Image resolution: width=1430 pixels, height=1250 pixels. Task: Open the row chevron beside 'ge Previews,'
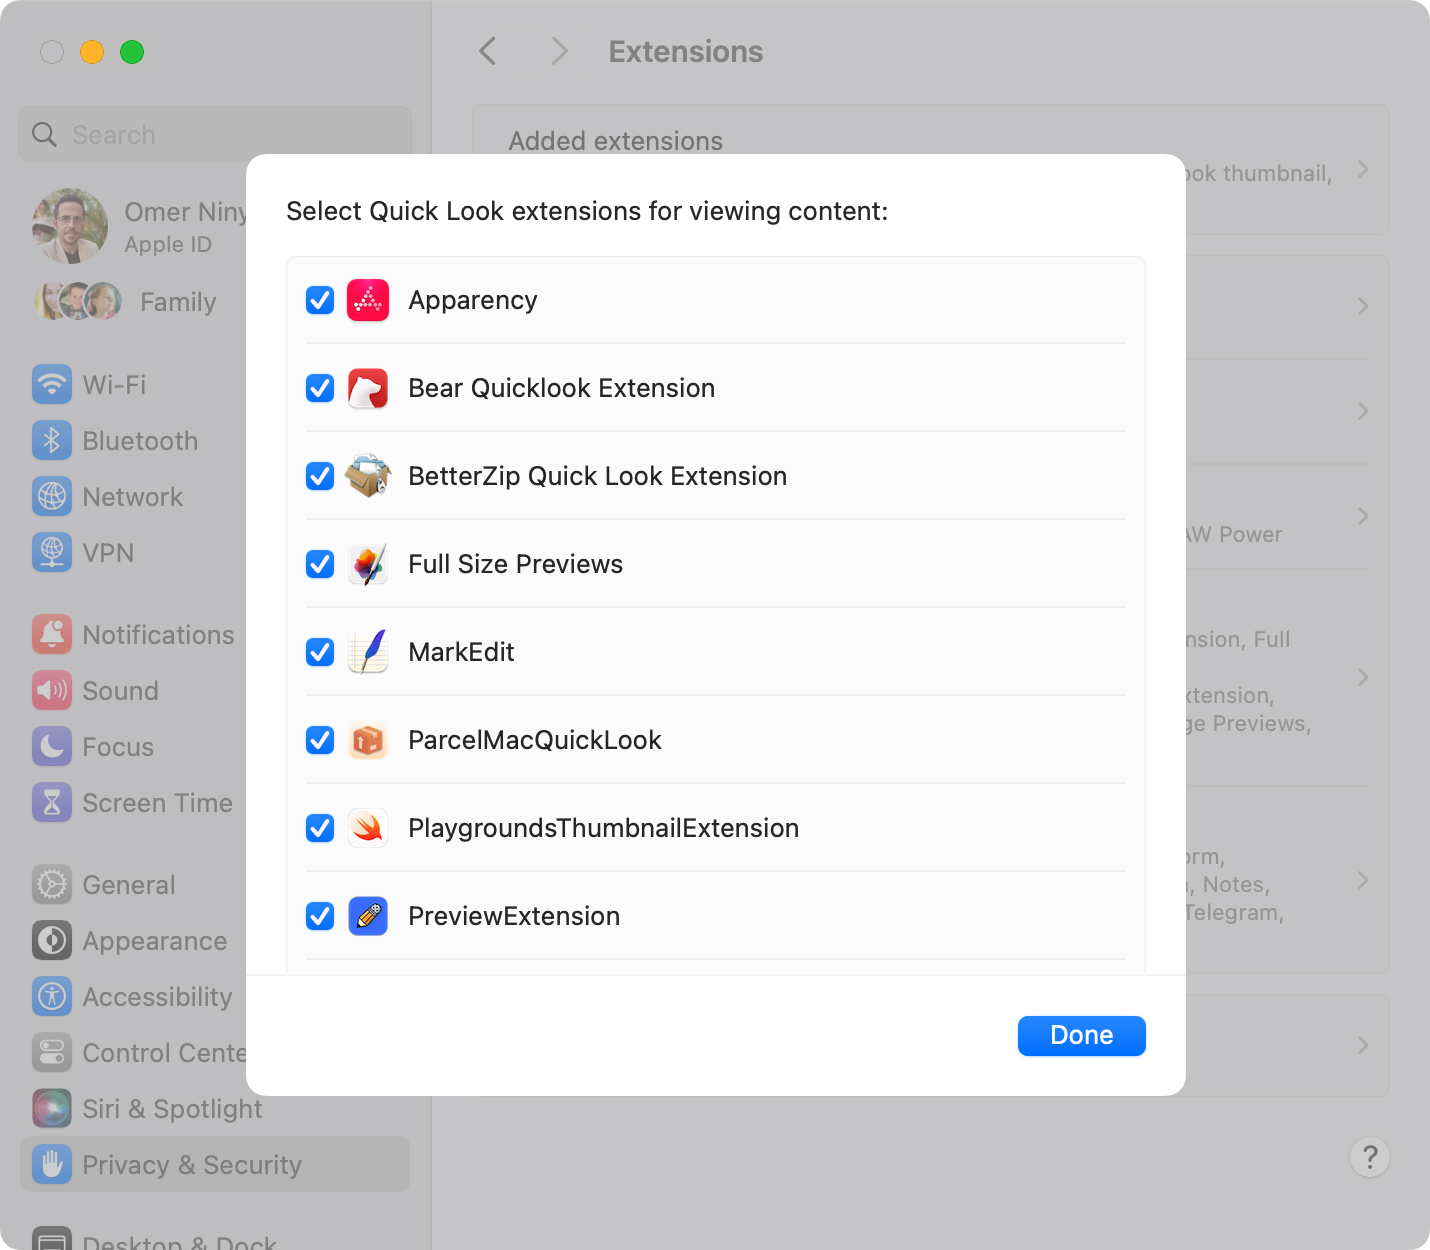click(1363, 677)
